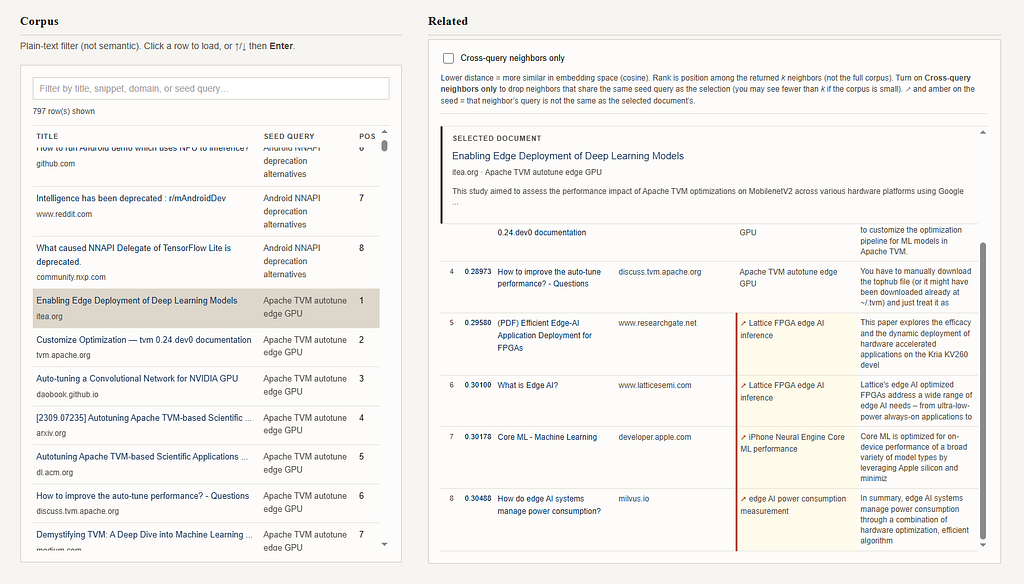The image size is (1024, 584).
Task: Click the Related panel scrollbar thumb
Action: click(983, 391)
